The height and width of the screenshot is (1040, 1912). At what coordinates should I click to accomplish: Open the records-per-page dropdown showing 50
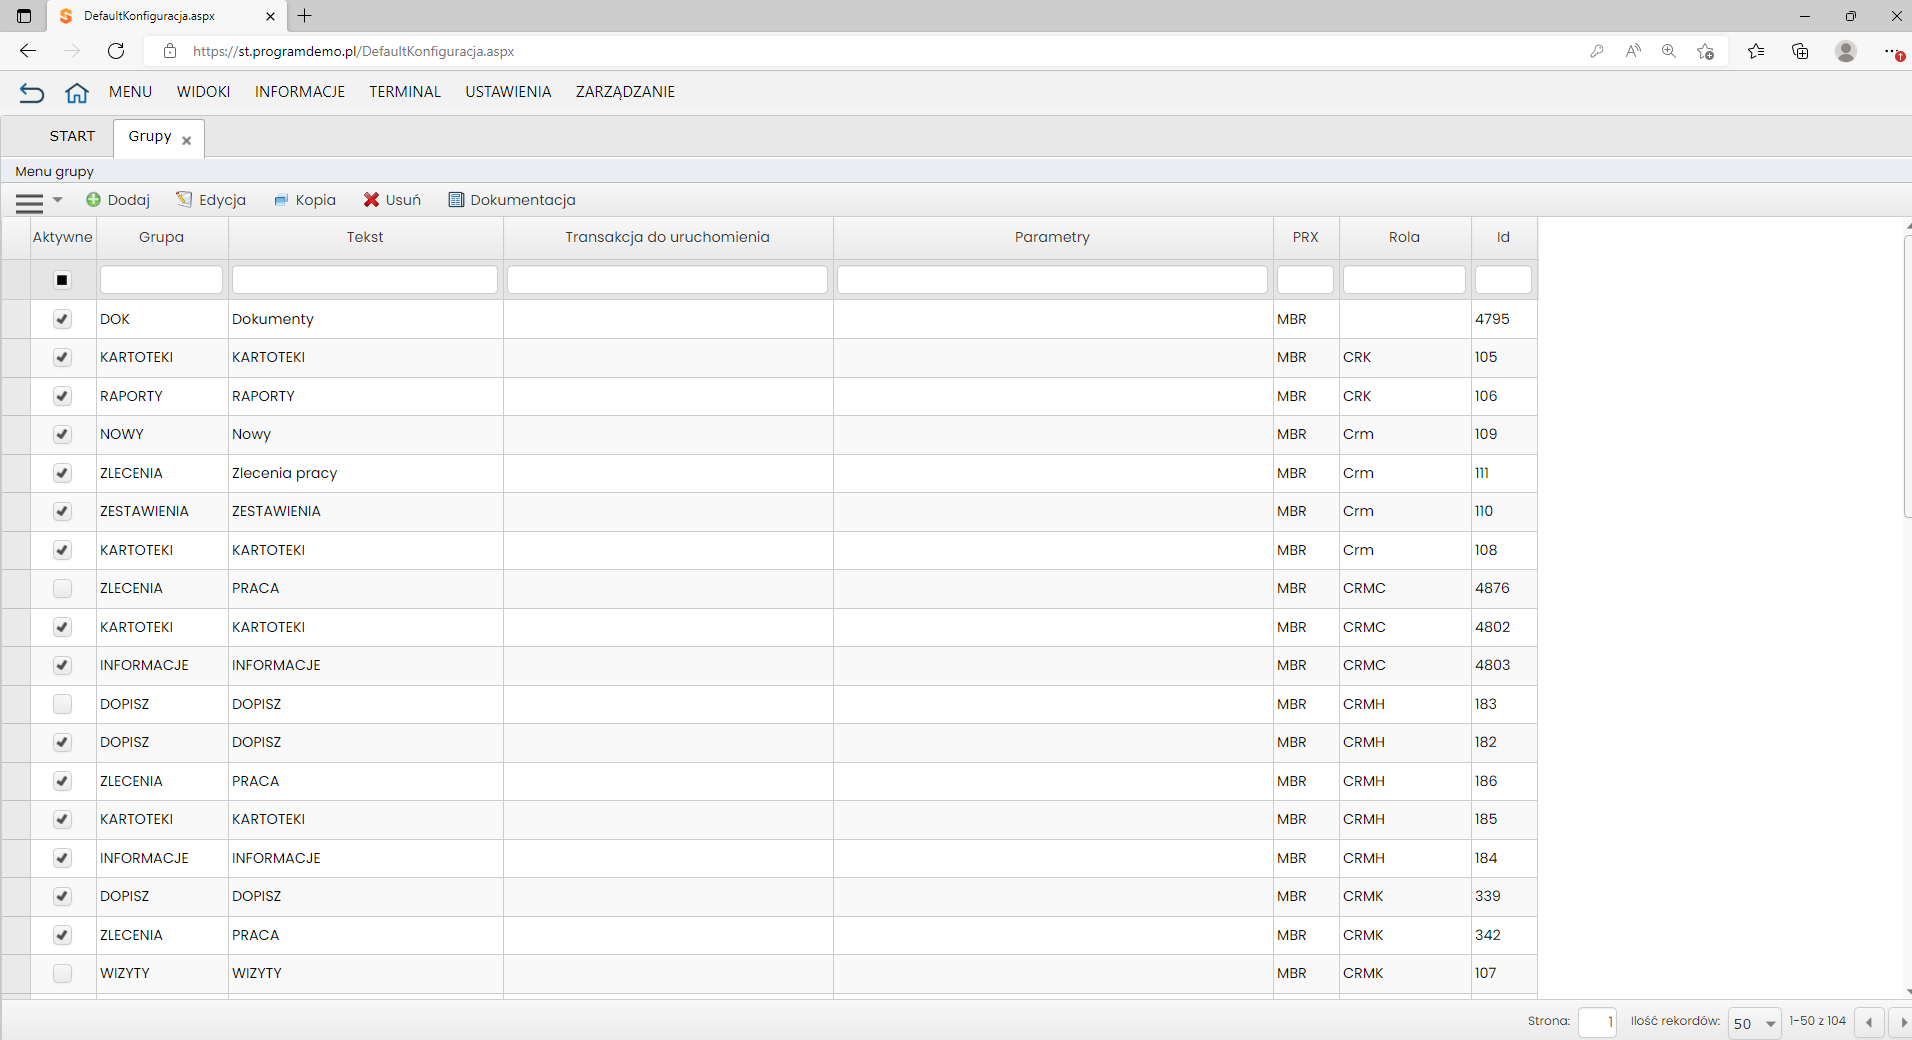click(x=1755, y=1023)
